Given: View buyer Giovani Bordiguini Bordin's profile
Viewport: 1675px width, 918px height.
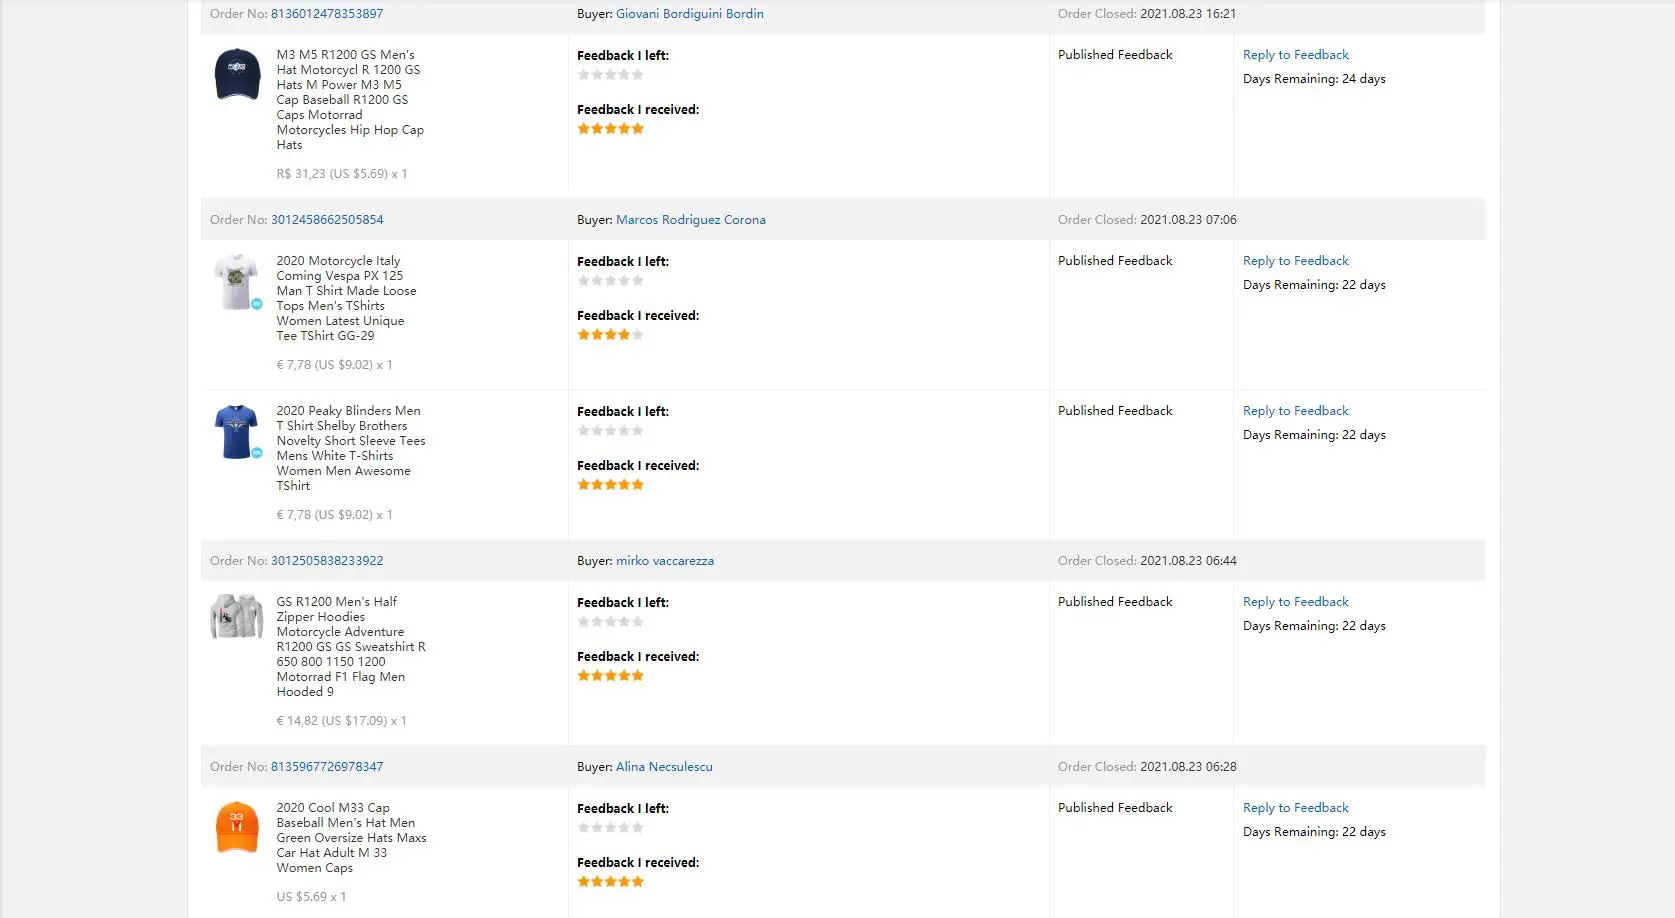Looking at the screenshot, I should pyautogui.click(x=689, y=14).
